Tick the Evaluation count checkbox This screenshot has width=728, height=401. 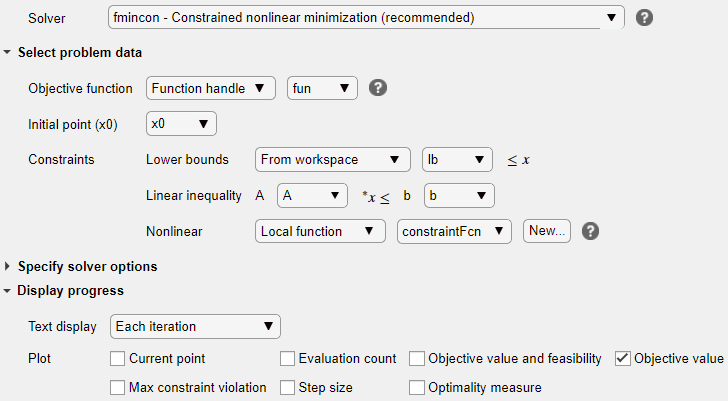pos(288,358)
